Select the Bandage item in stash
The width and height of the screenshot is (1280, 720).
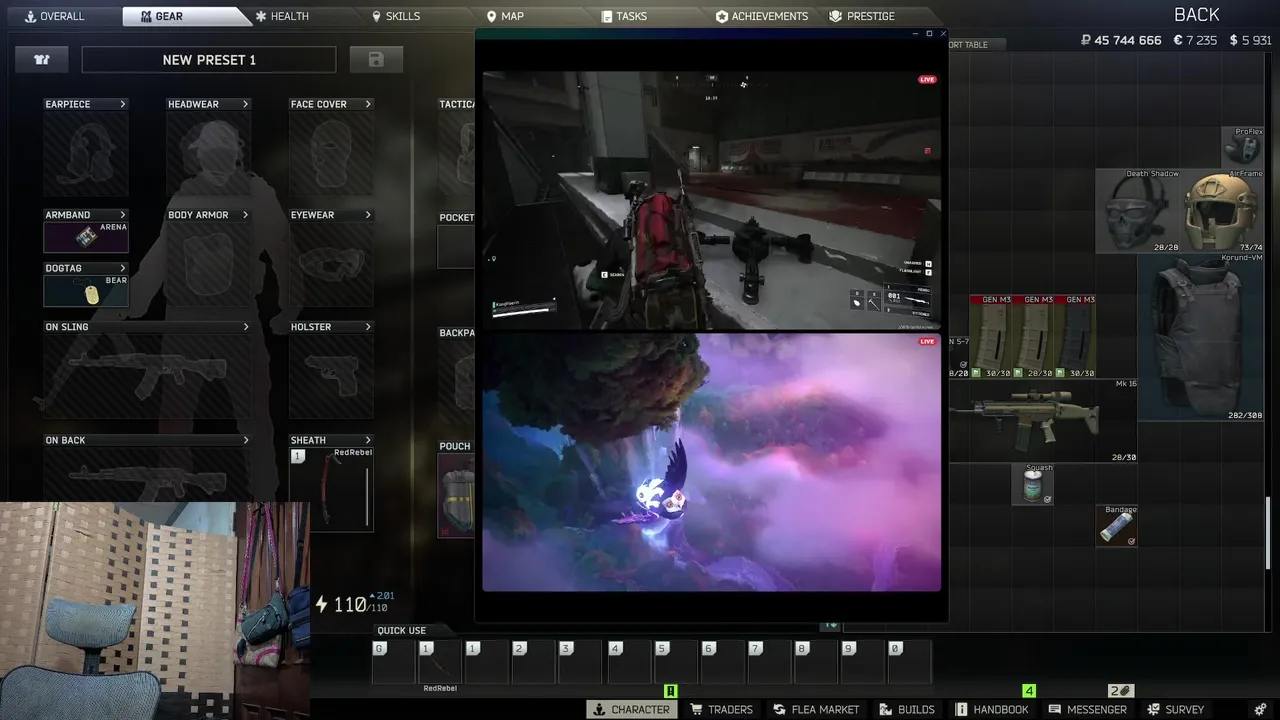(1117, 526)
